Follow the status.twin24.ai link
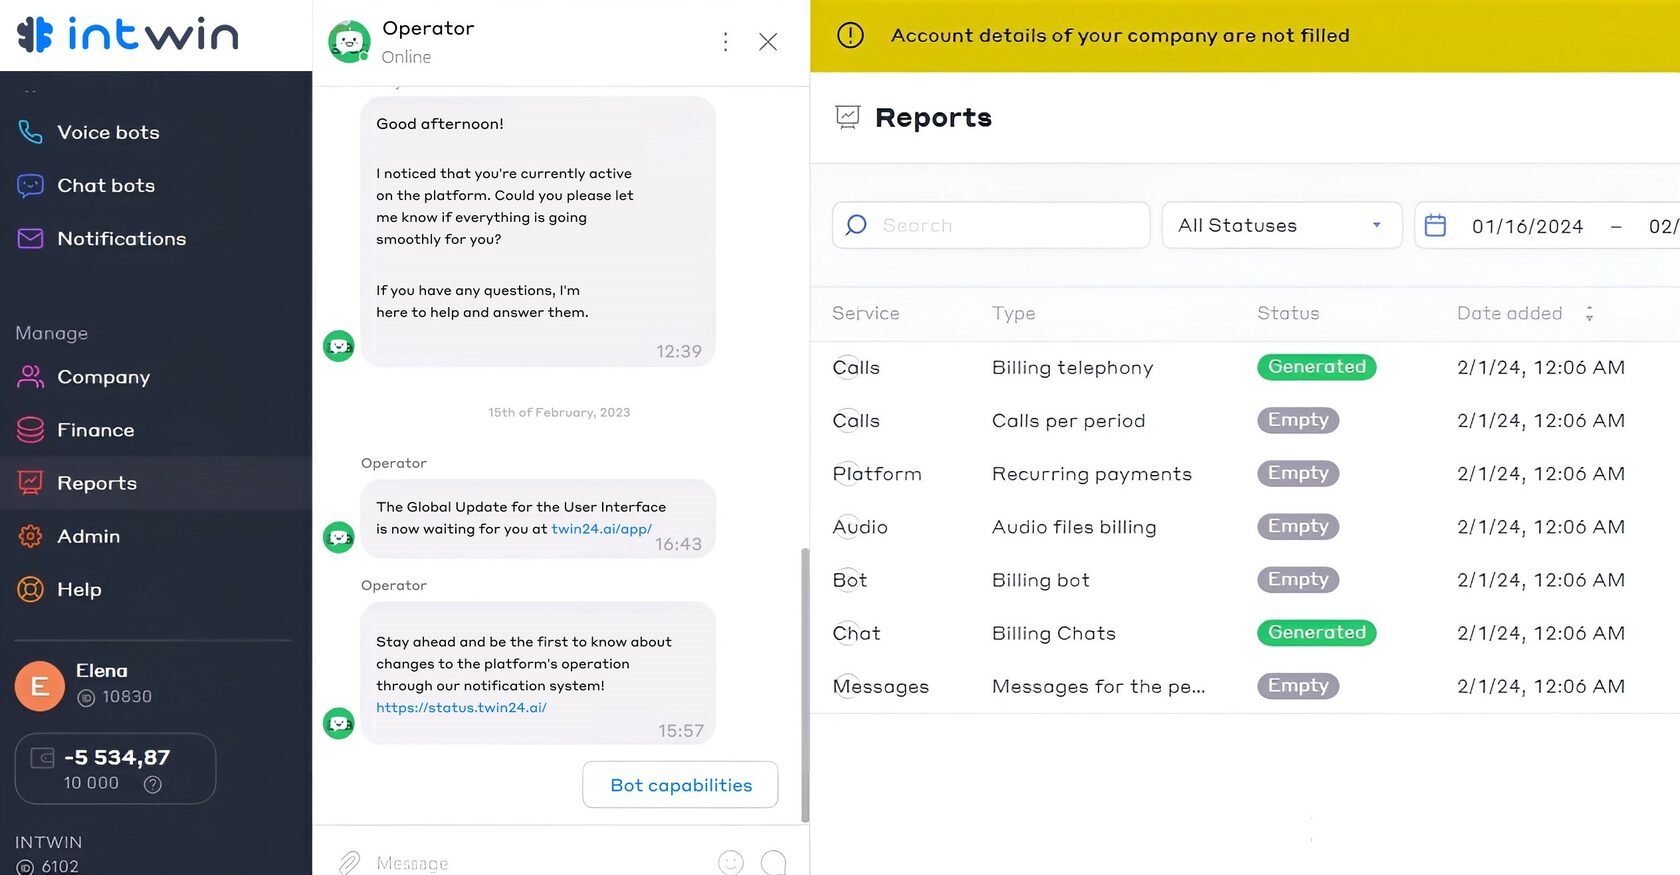Image resolution: width=1680 pixels, height=875 pixels. click(x=461, y=708)
